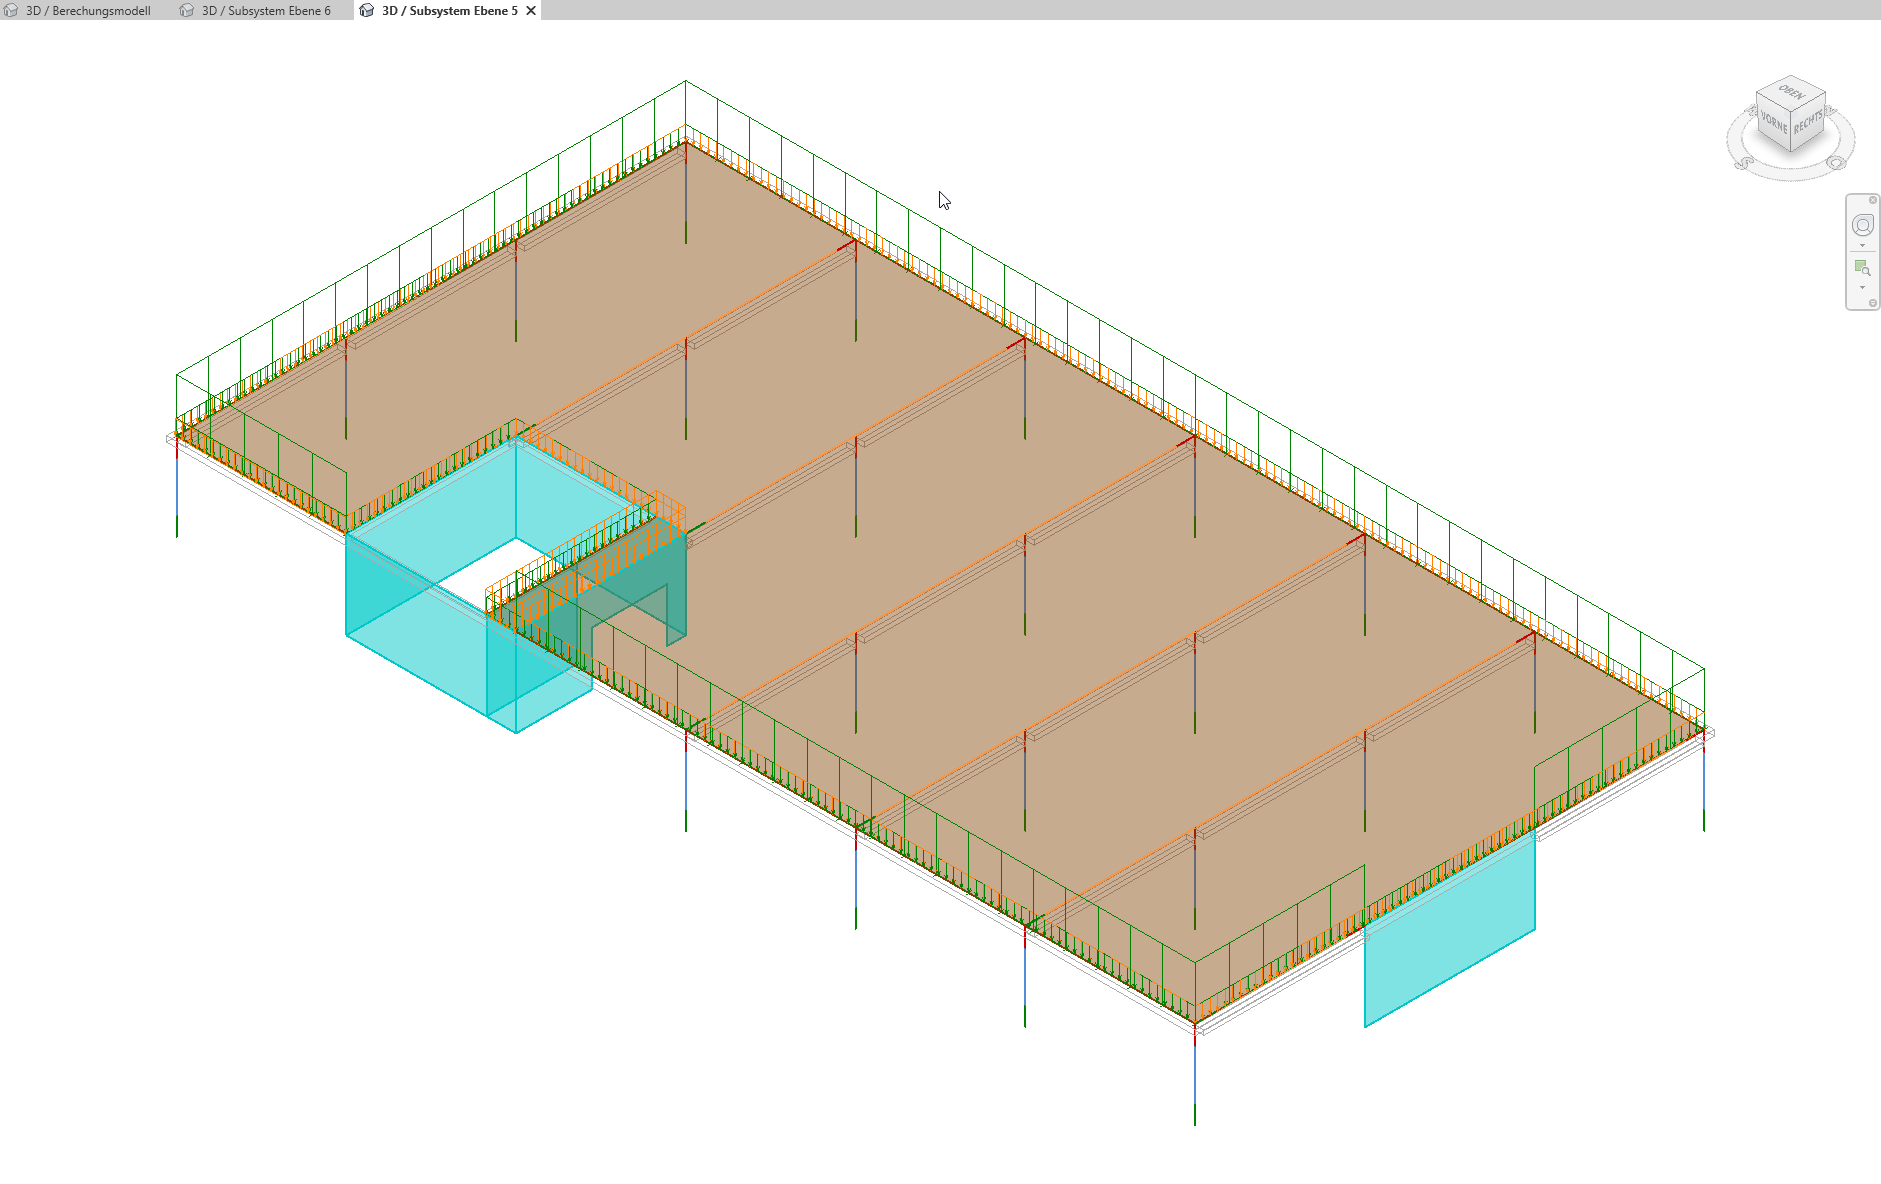Image resolution: width=1881 pixels, height=1184 pixels.
Task: Select the cyan wall panel at bottom right
Action: tap(1450, 935)
